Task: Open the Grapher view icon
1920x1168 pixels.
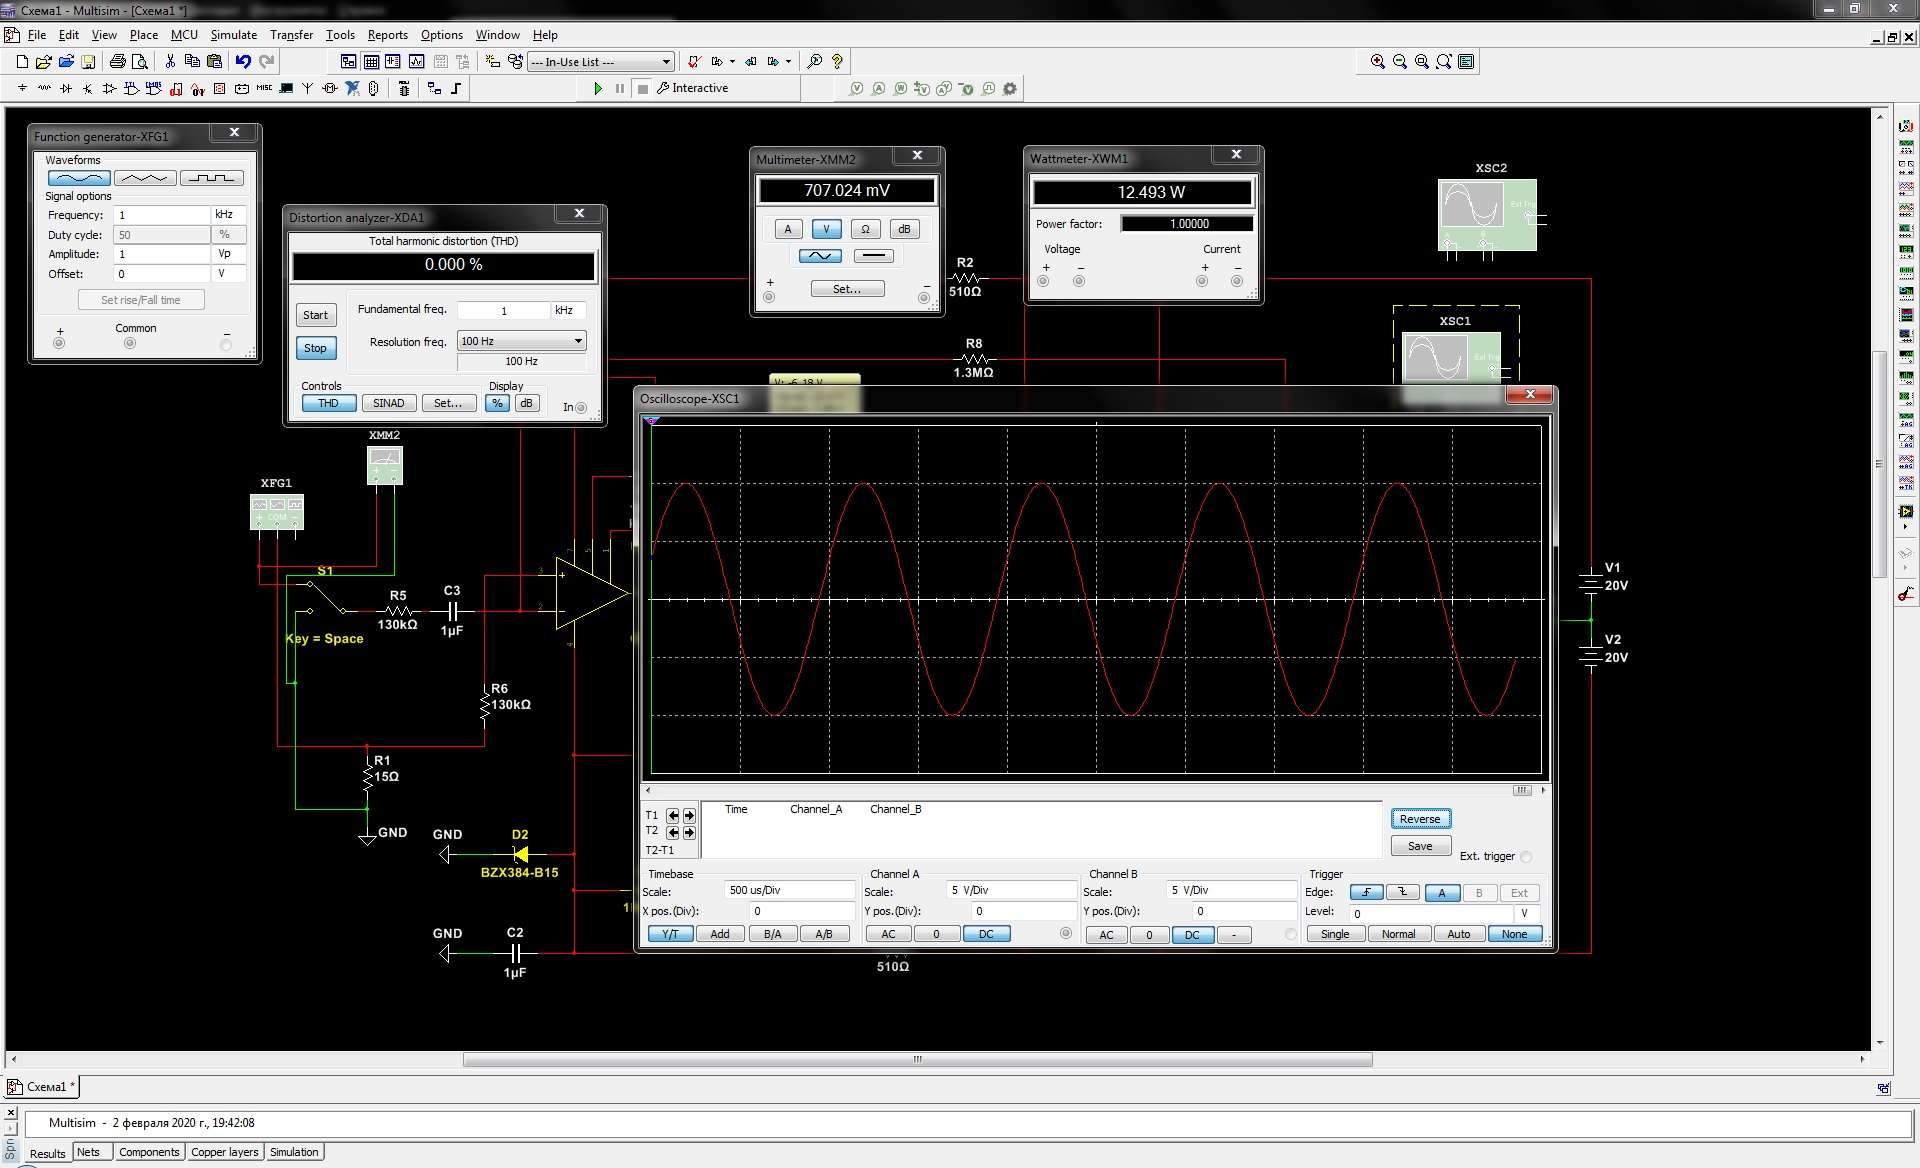Action: click(x=416, y=61)
